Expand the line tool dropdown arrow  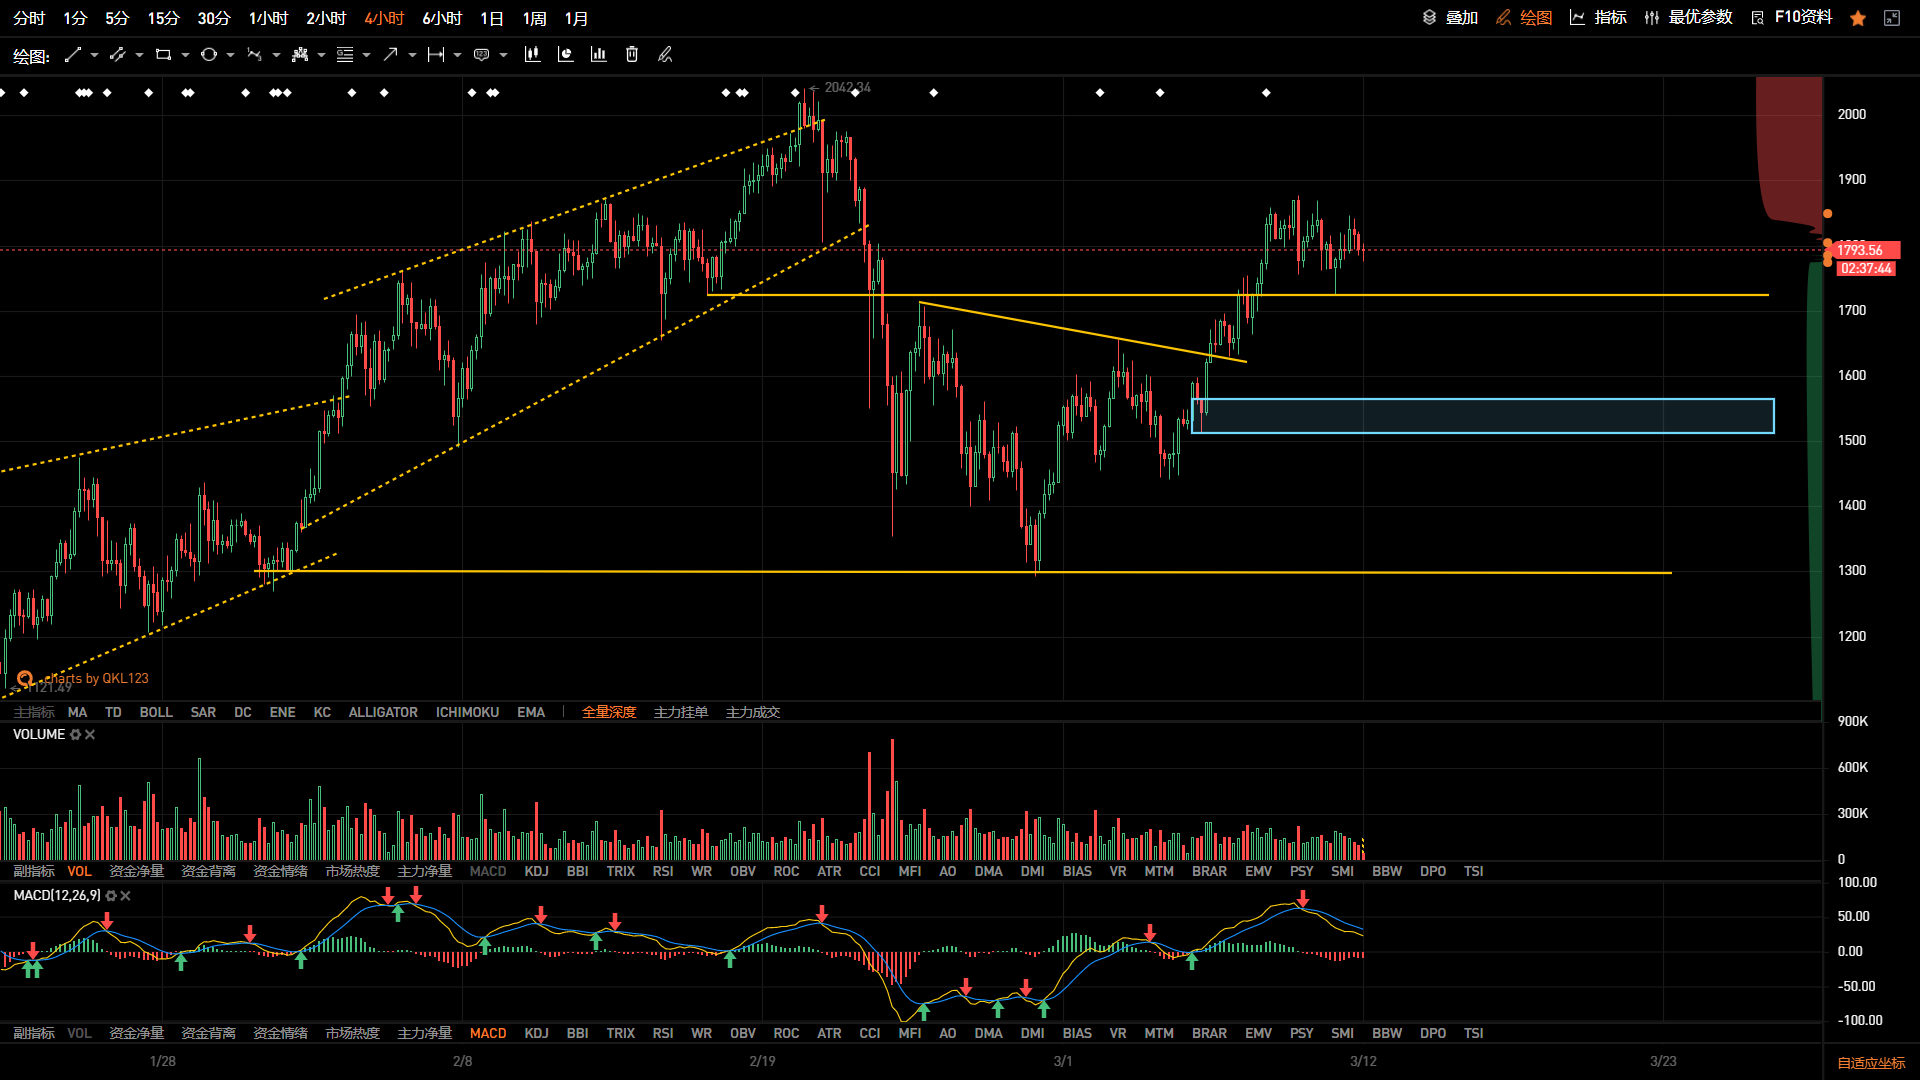point(94,55)
